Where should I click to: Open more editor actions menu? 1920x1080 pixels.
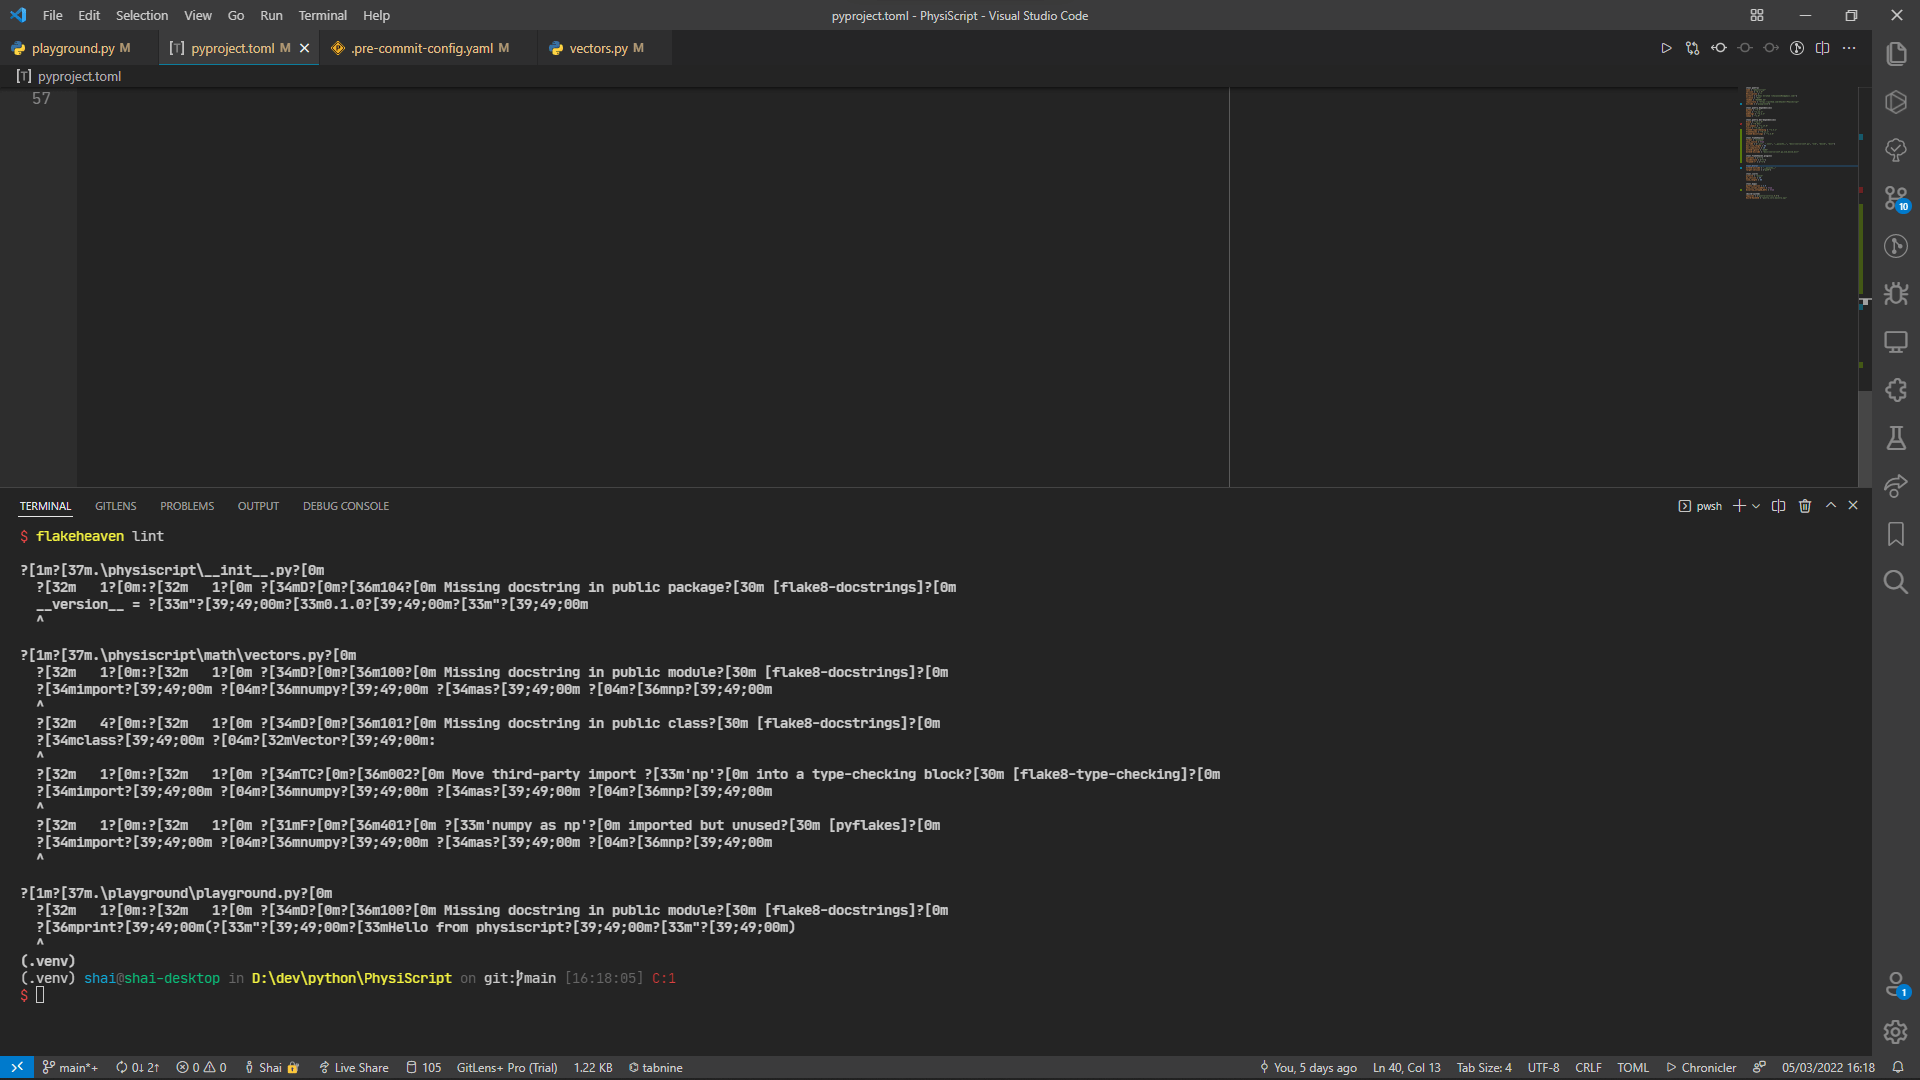[x=1849, y=48]
